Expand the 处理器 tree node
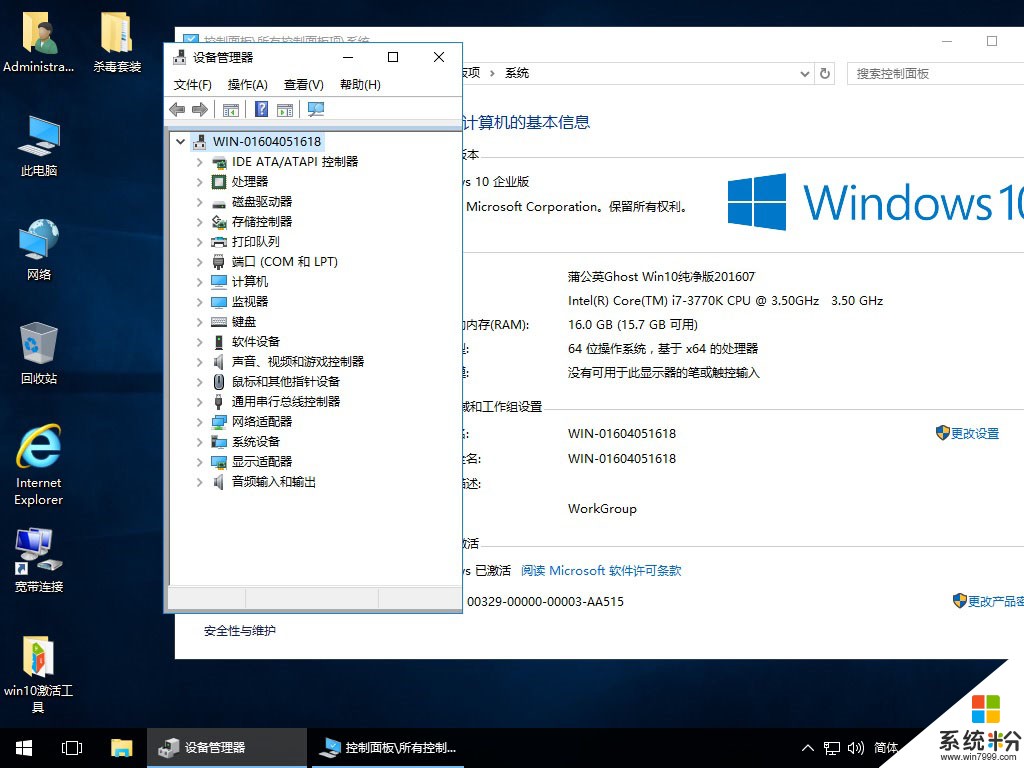This screenshot has width=1024, height=768. (200, 182)
